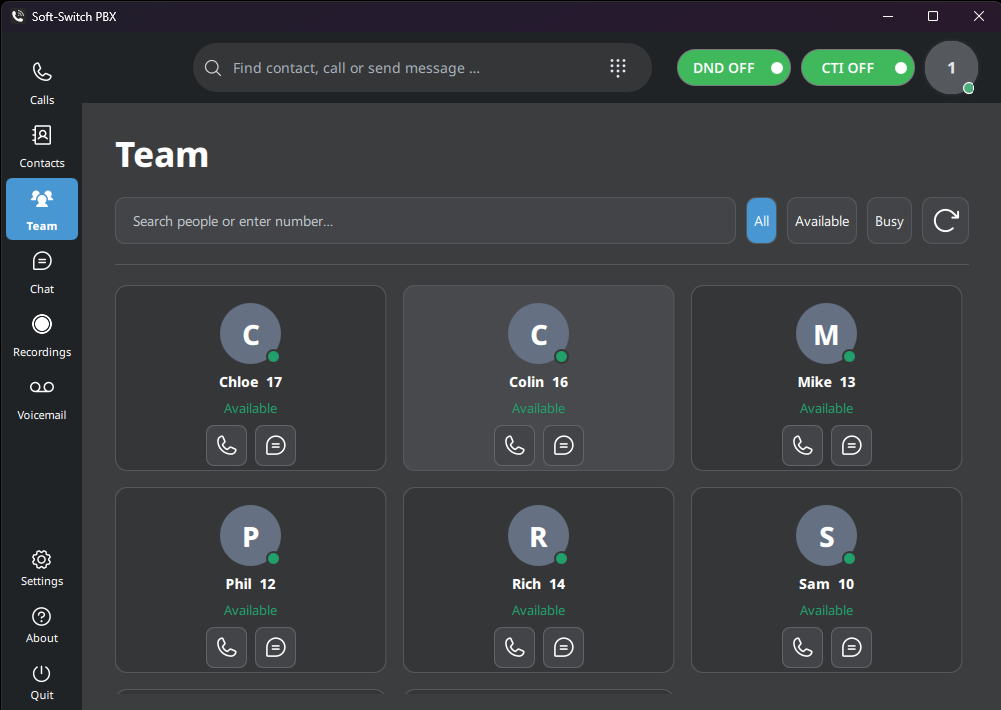Image resolution: width=1001 pixels, height=710 pixels.
Task: Send chat message to Chloe 17
Action: (275, 445)
